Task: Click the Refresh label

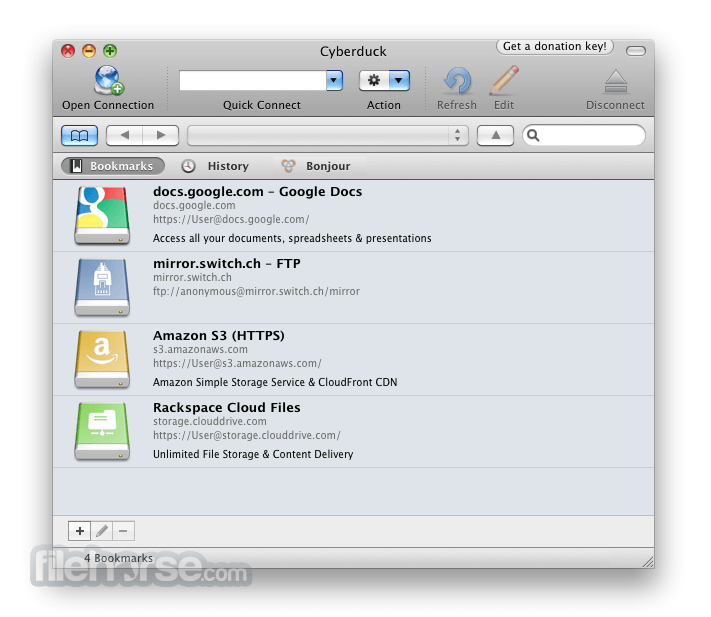Action: tap(457, 105)
